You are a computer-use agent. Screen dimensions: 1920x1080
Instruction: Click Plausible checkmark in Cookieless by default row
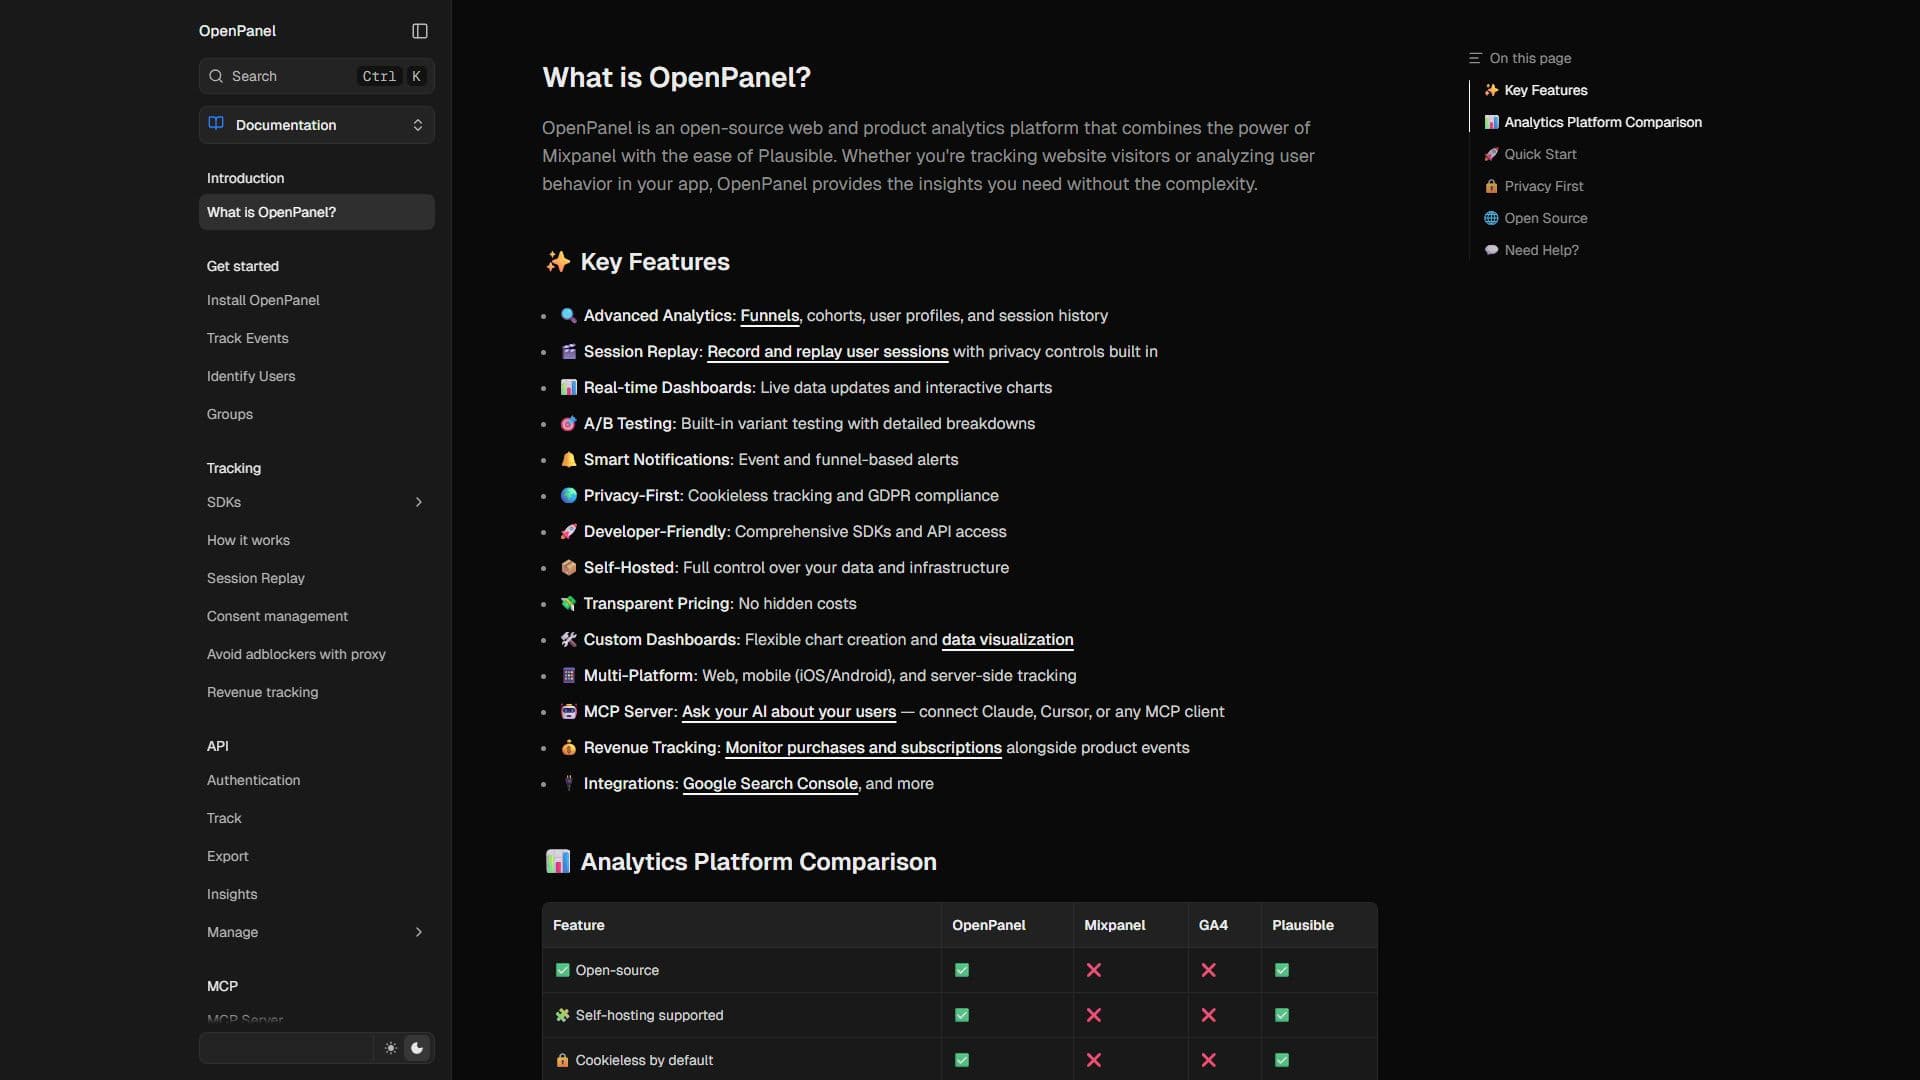(1282, 1060)
